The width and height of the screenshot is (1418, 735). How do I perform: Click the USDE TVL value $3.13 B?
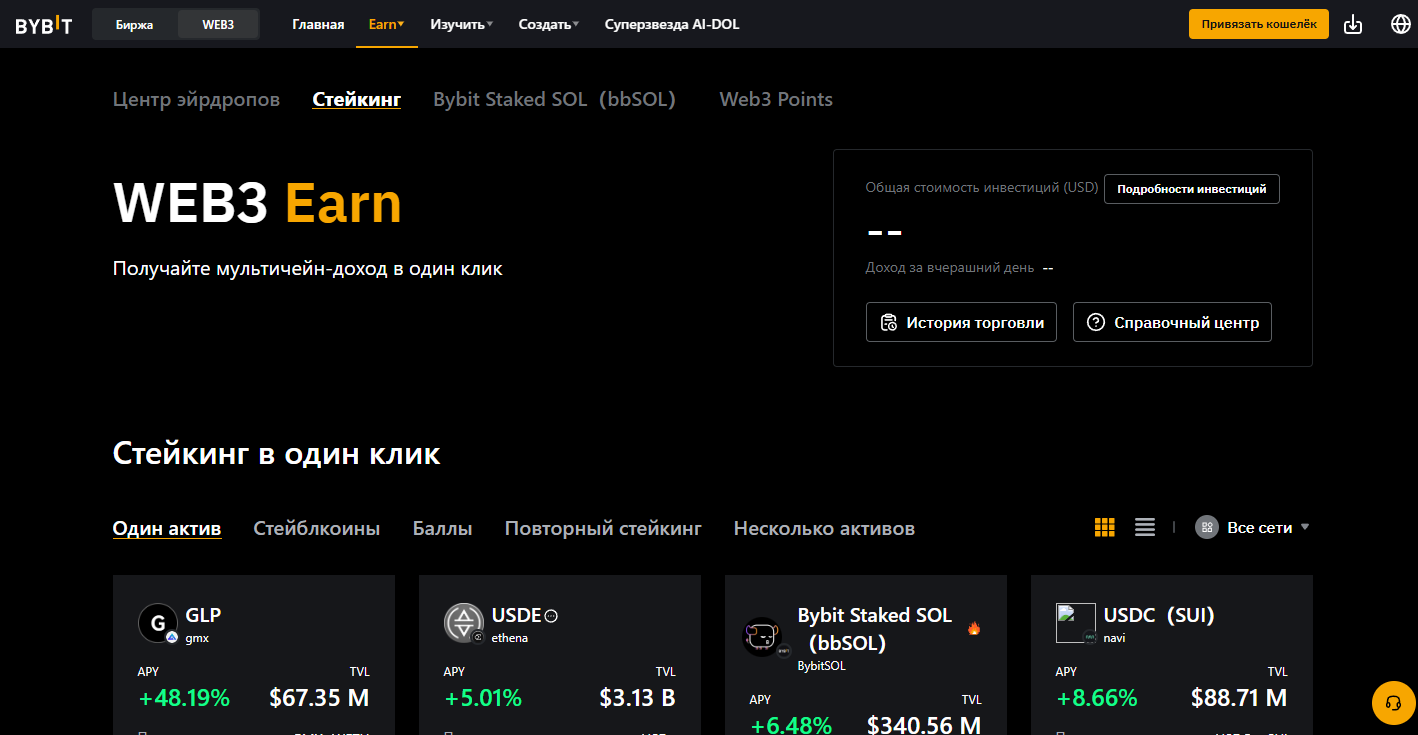[637, 698]
